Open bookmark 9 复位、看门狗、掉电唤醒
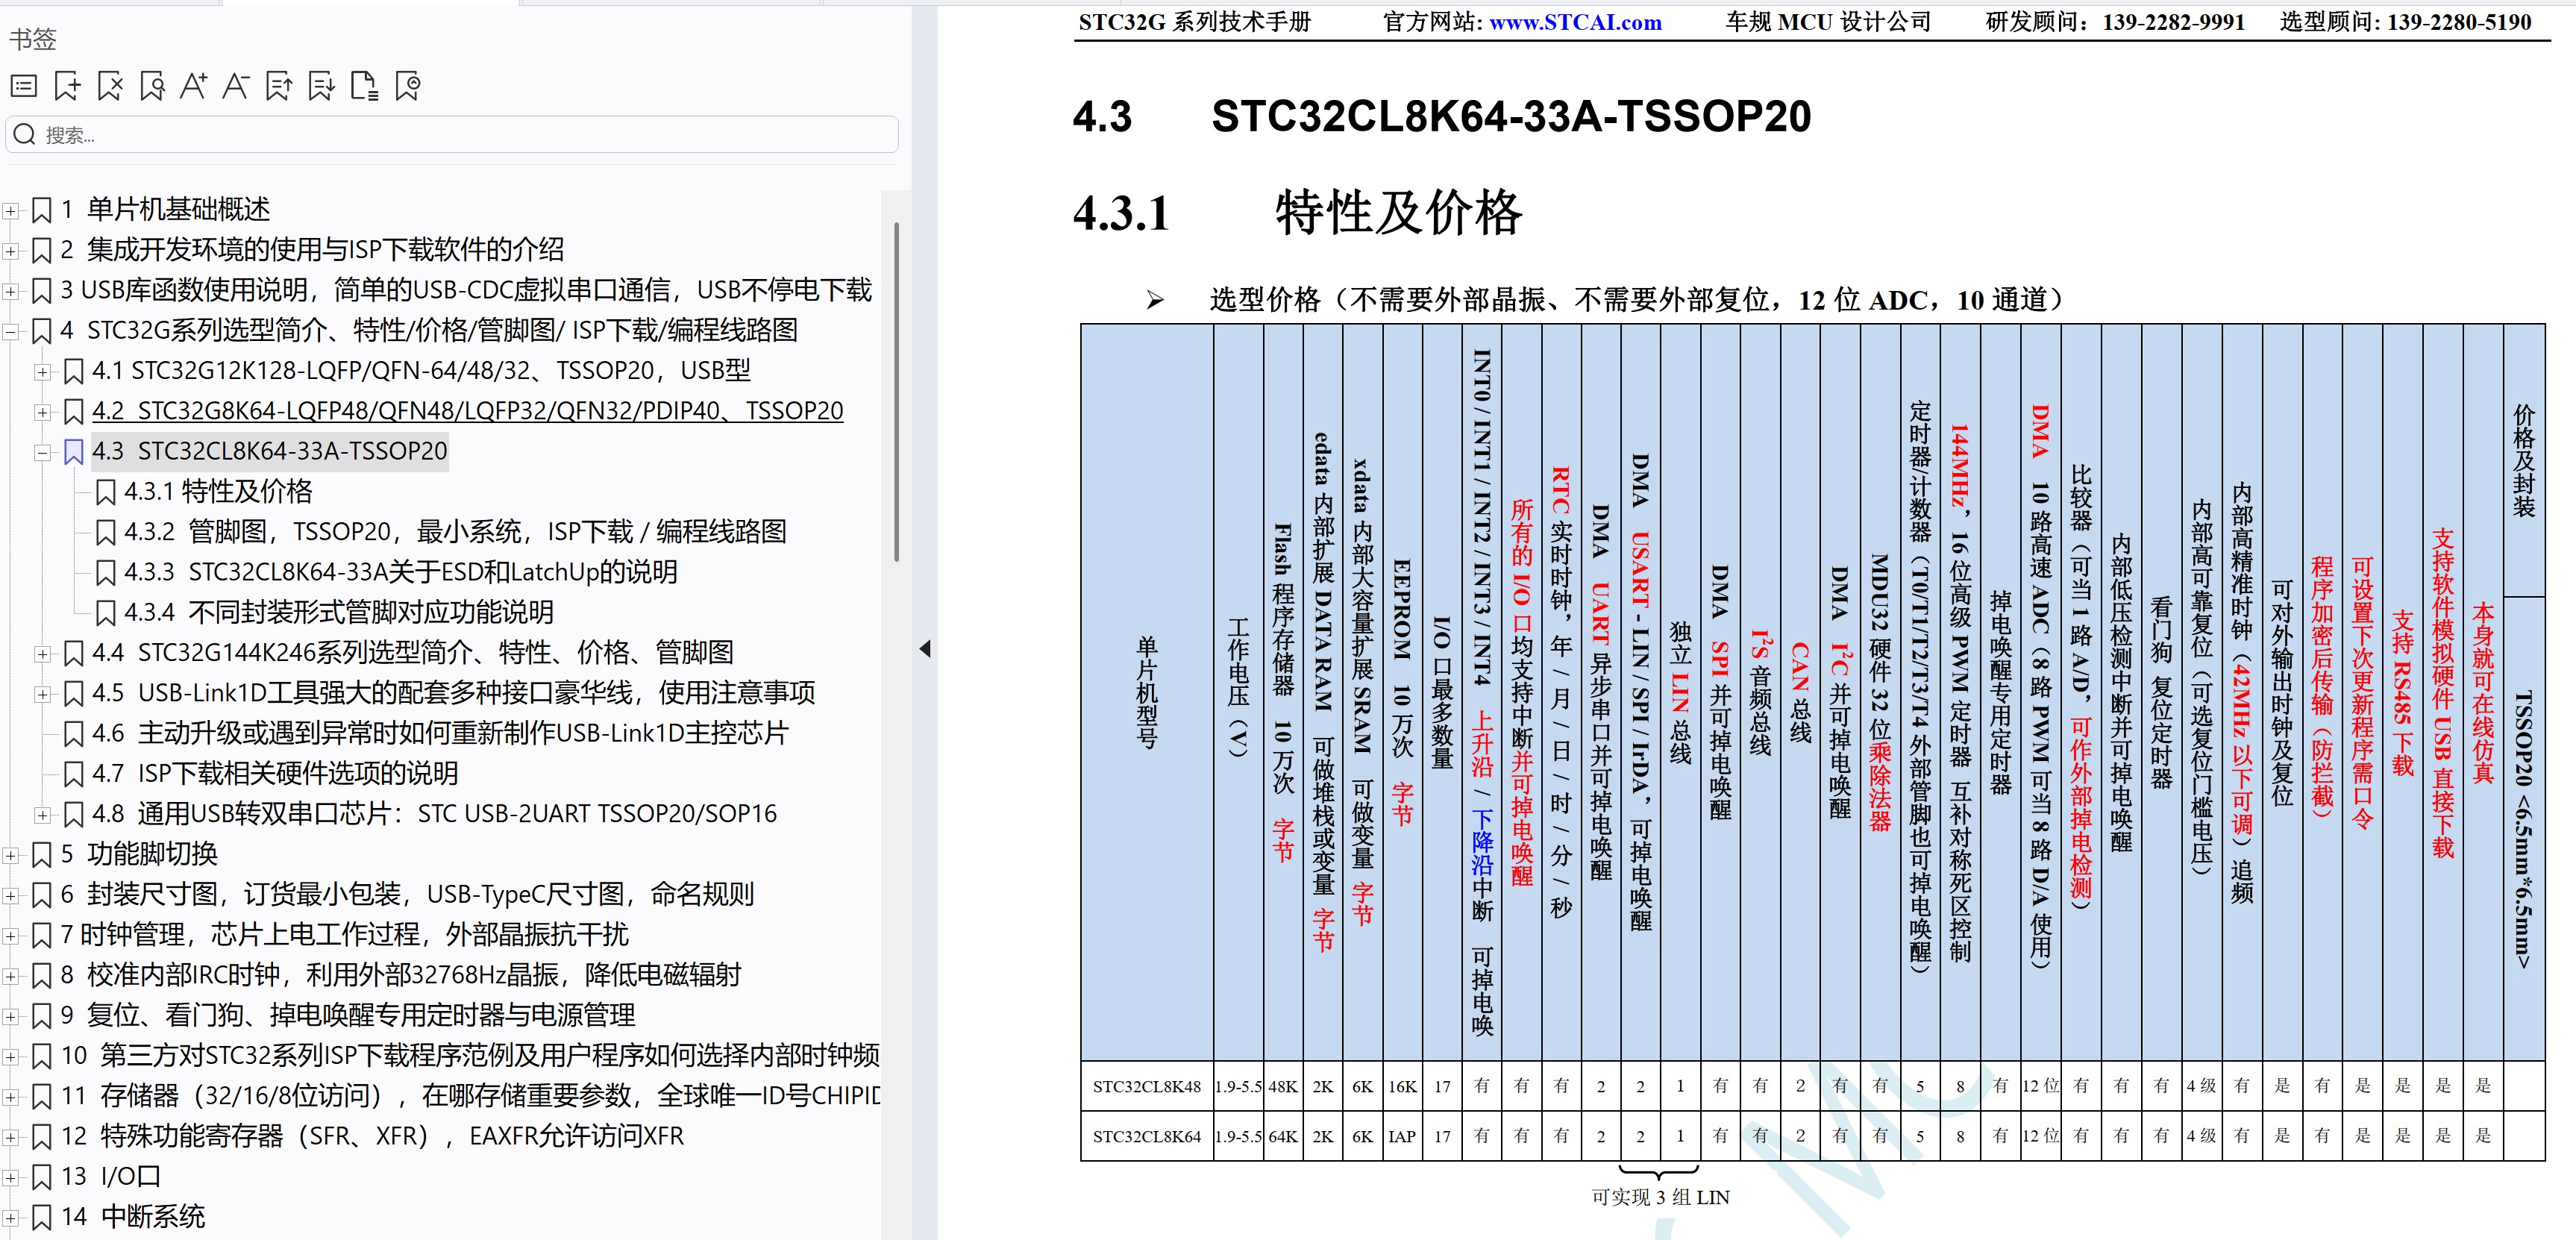 click(x=347, y=1015)
